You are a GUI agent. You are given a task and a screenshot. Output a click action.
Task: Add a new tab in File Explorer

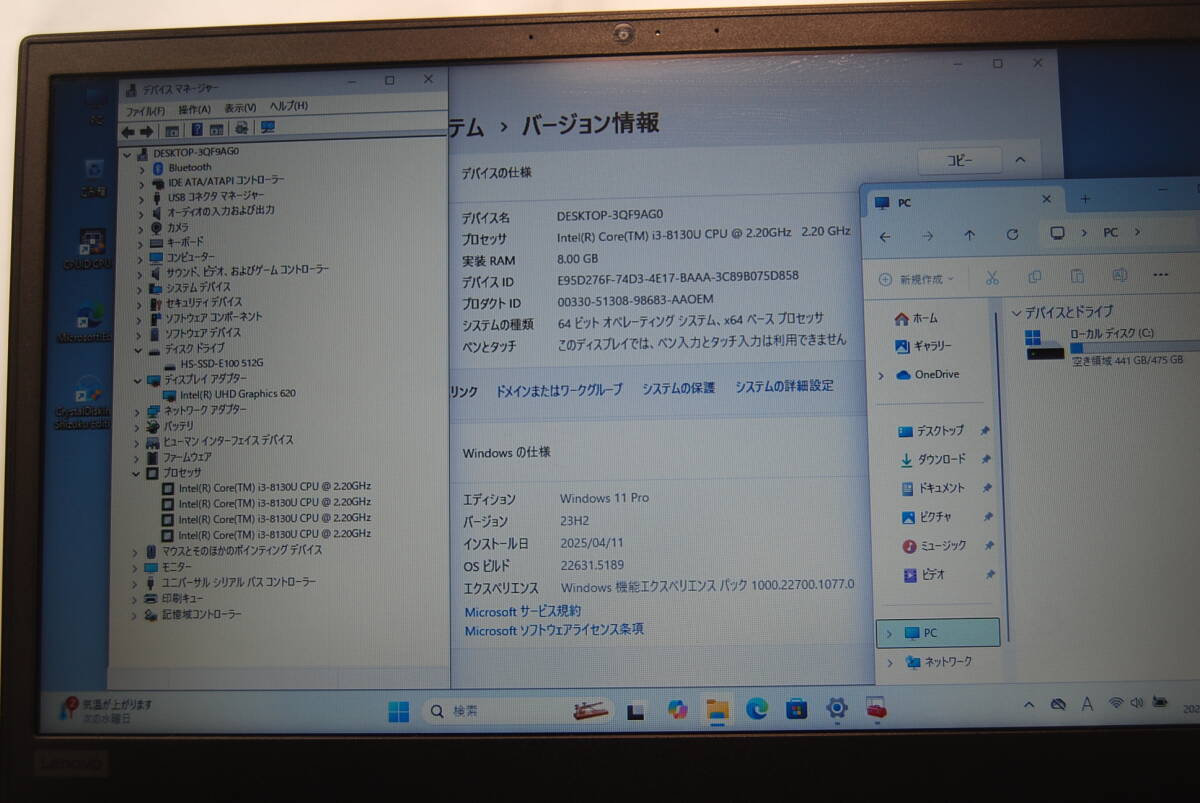1085,199
